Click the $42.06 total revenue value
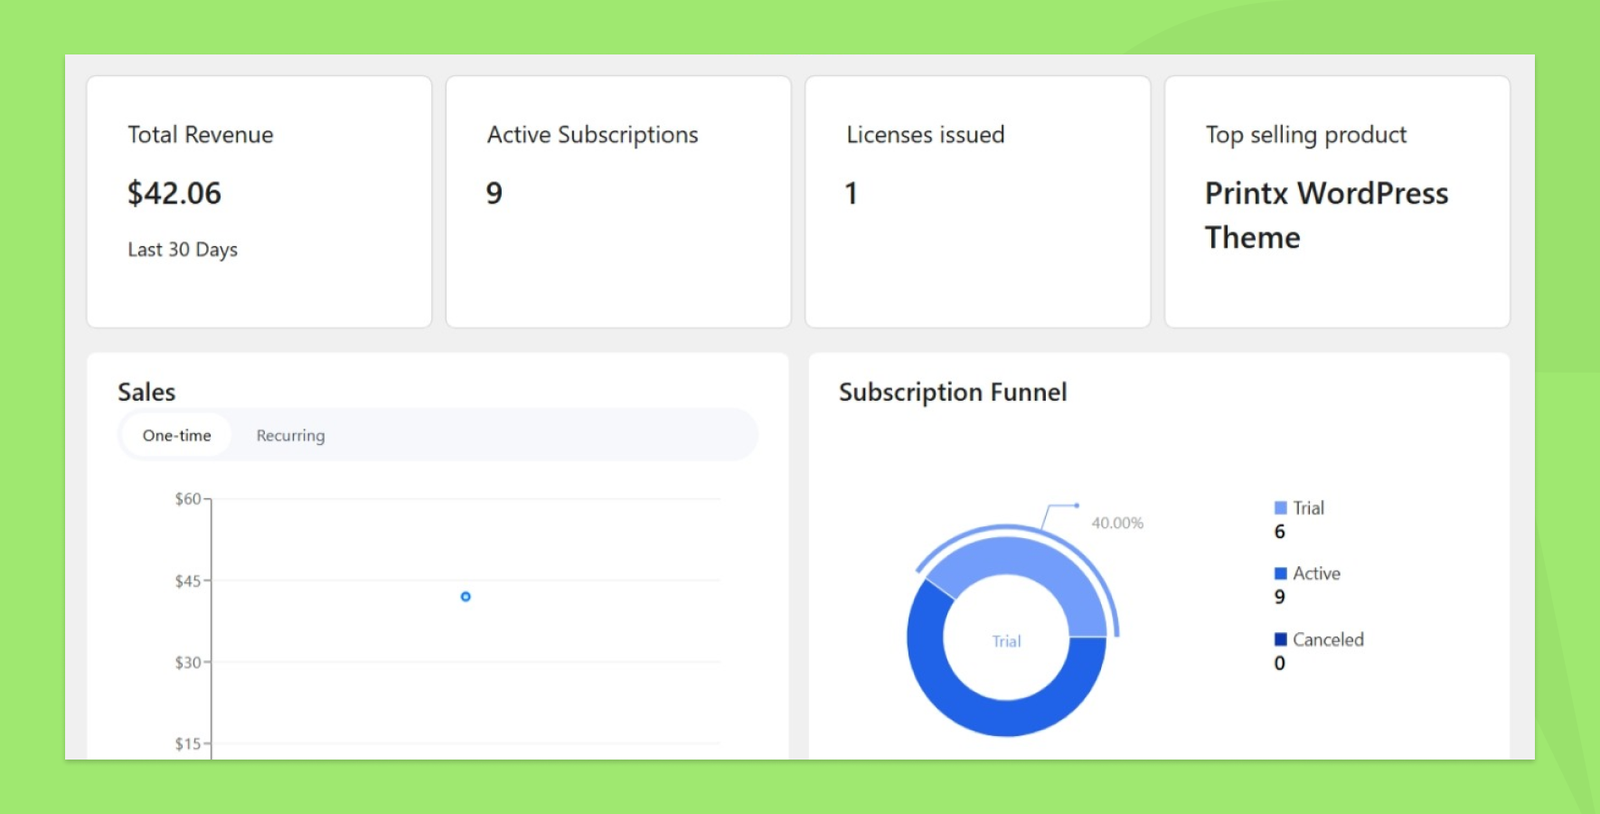Screen dimensions: 1600x814 point(174,193)
